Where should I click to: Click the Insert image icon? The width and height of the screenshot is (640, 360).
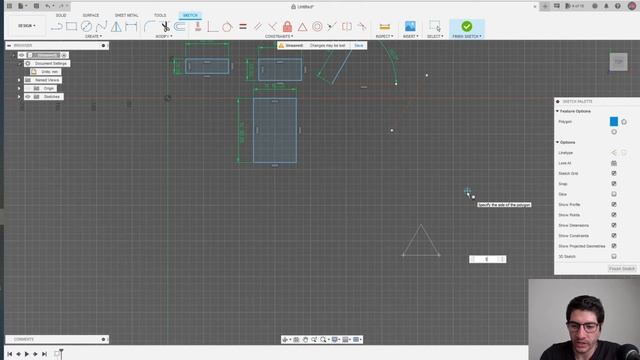click(410, 26)
